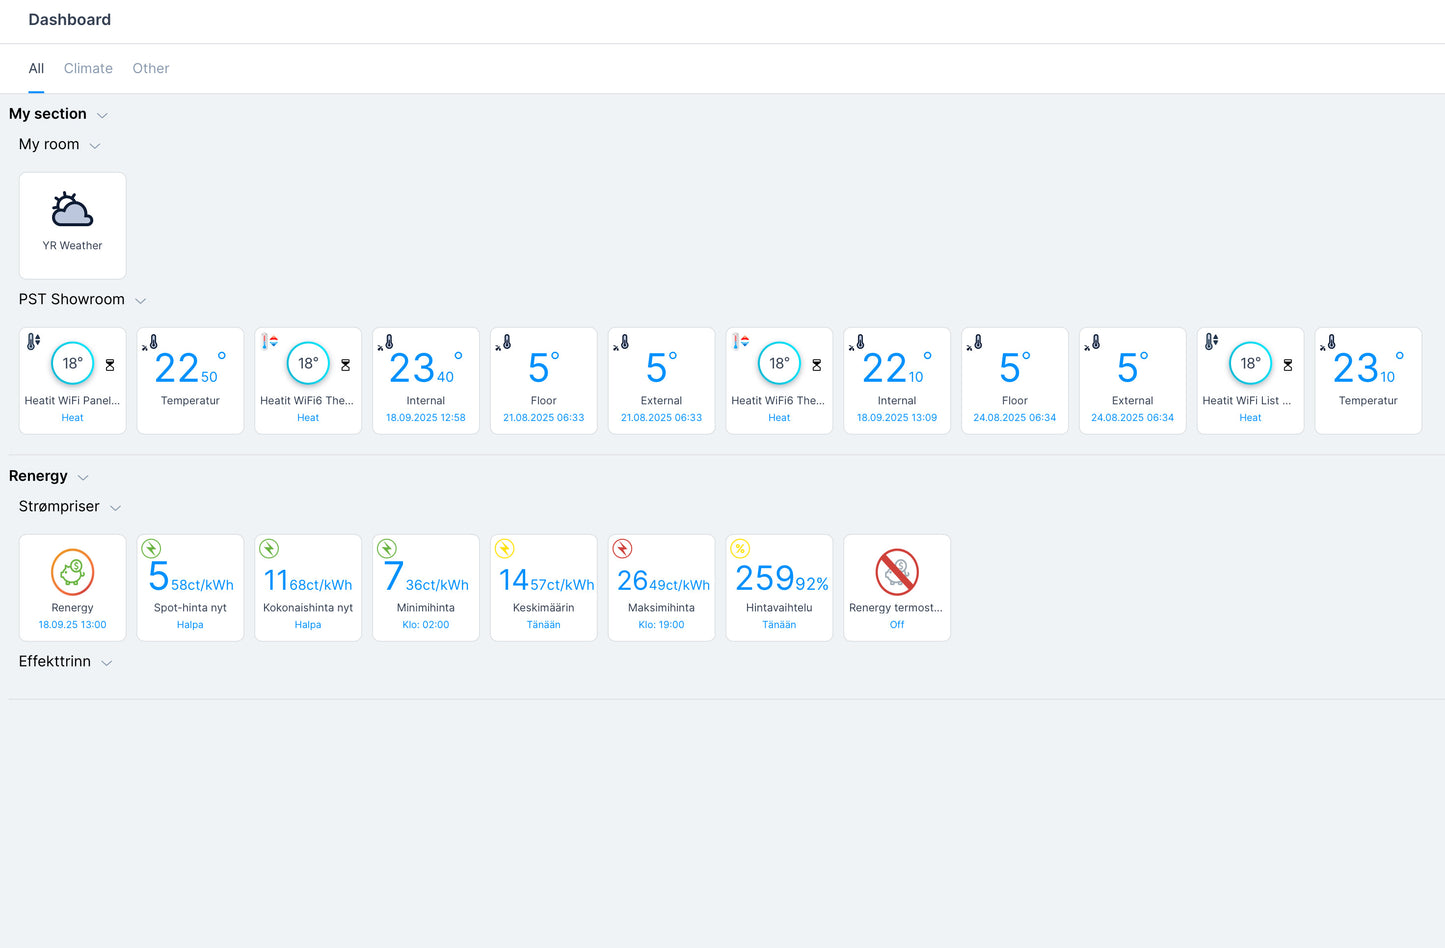
Task: Click thermometer icon on Heatit WiFi List tile
Action: (x=1211, y=342)
